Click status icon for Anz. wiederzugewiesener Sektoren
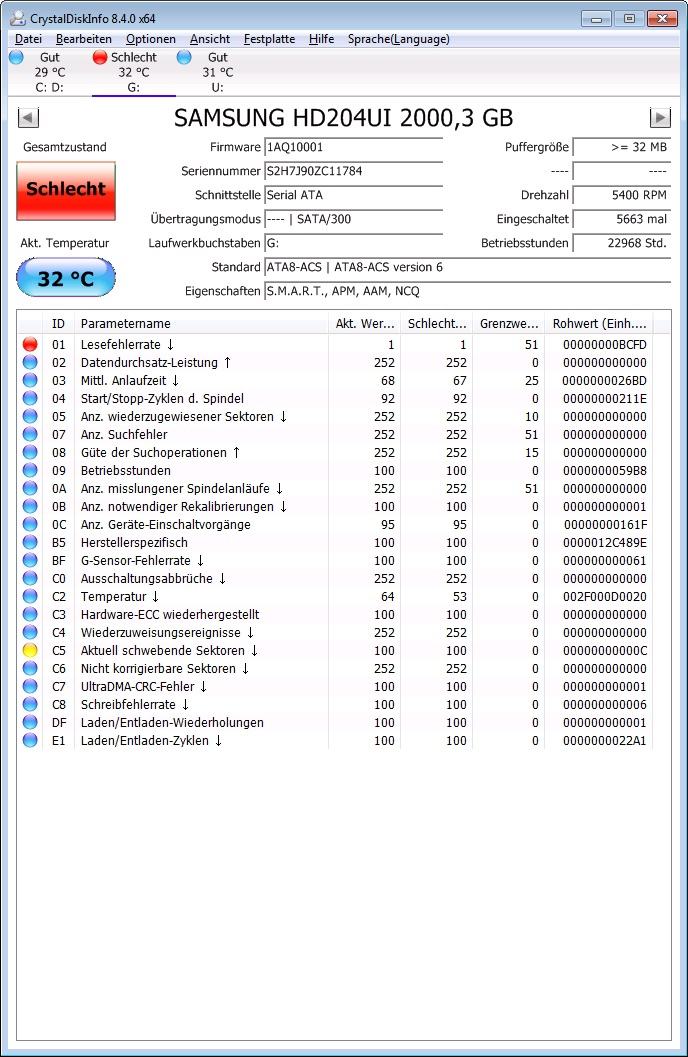This screenshot has height=1057, width=688. click(x=30, y=416)
